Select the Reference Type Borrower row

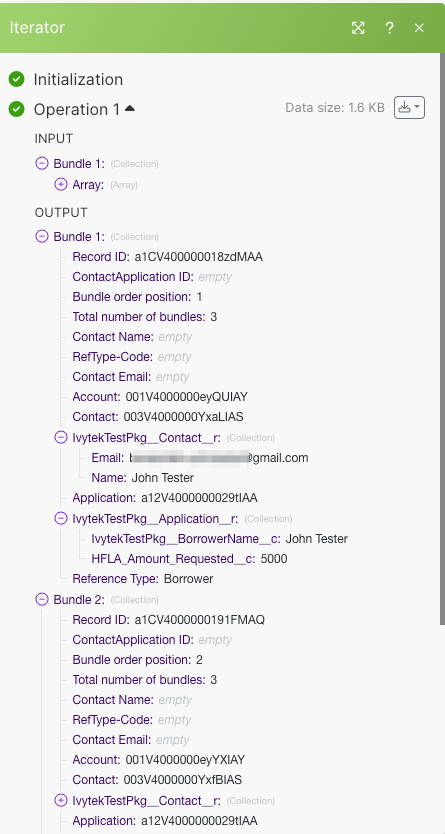point(142,579)
